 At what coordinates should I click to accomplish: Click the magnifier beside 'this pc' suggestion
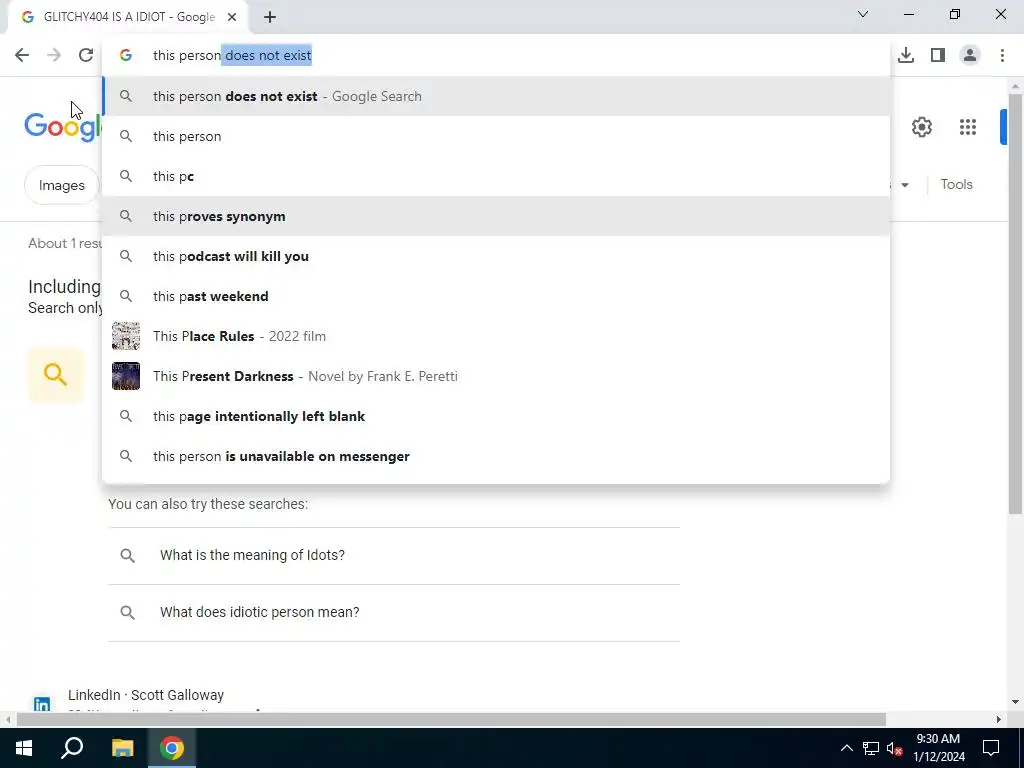126,176
